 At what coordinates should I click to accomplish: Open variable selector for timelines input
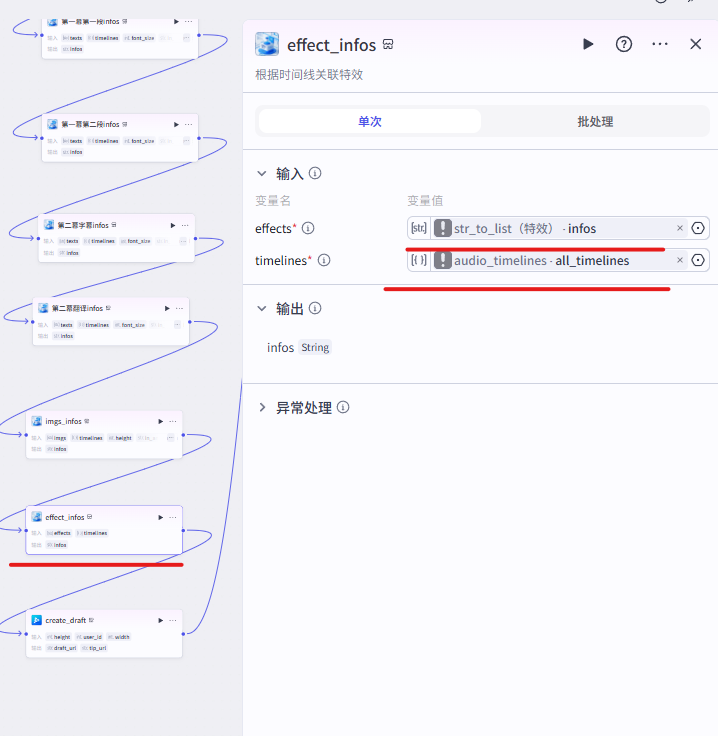[x=698, y=260]
